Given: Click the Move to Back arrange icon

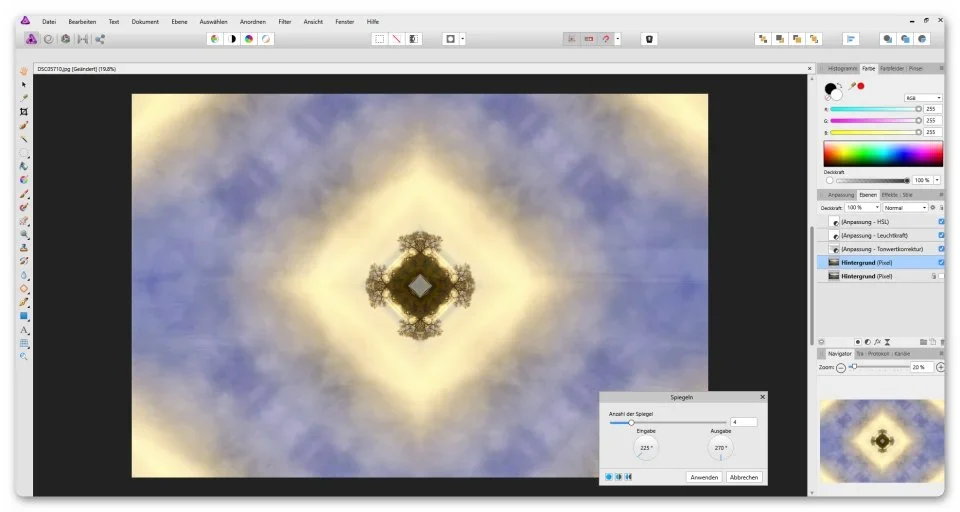Looking at the screenshot, I should [763, 39].
